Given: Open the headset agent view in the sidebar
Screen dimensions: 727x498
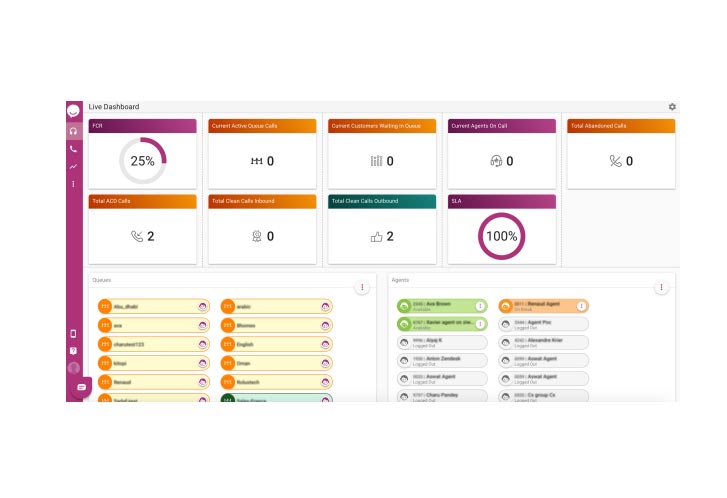Looking at the screenshot, I should (x=73, y=131).
